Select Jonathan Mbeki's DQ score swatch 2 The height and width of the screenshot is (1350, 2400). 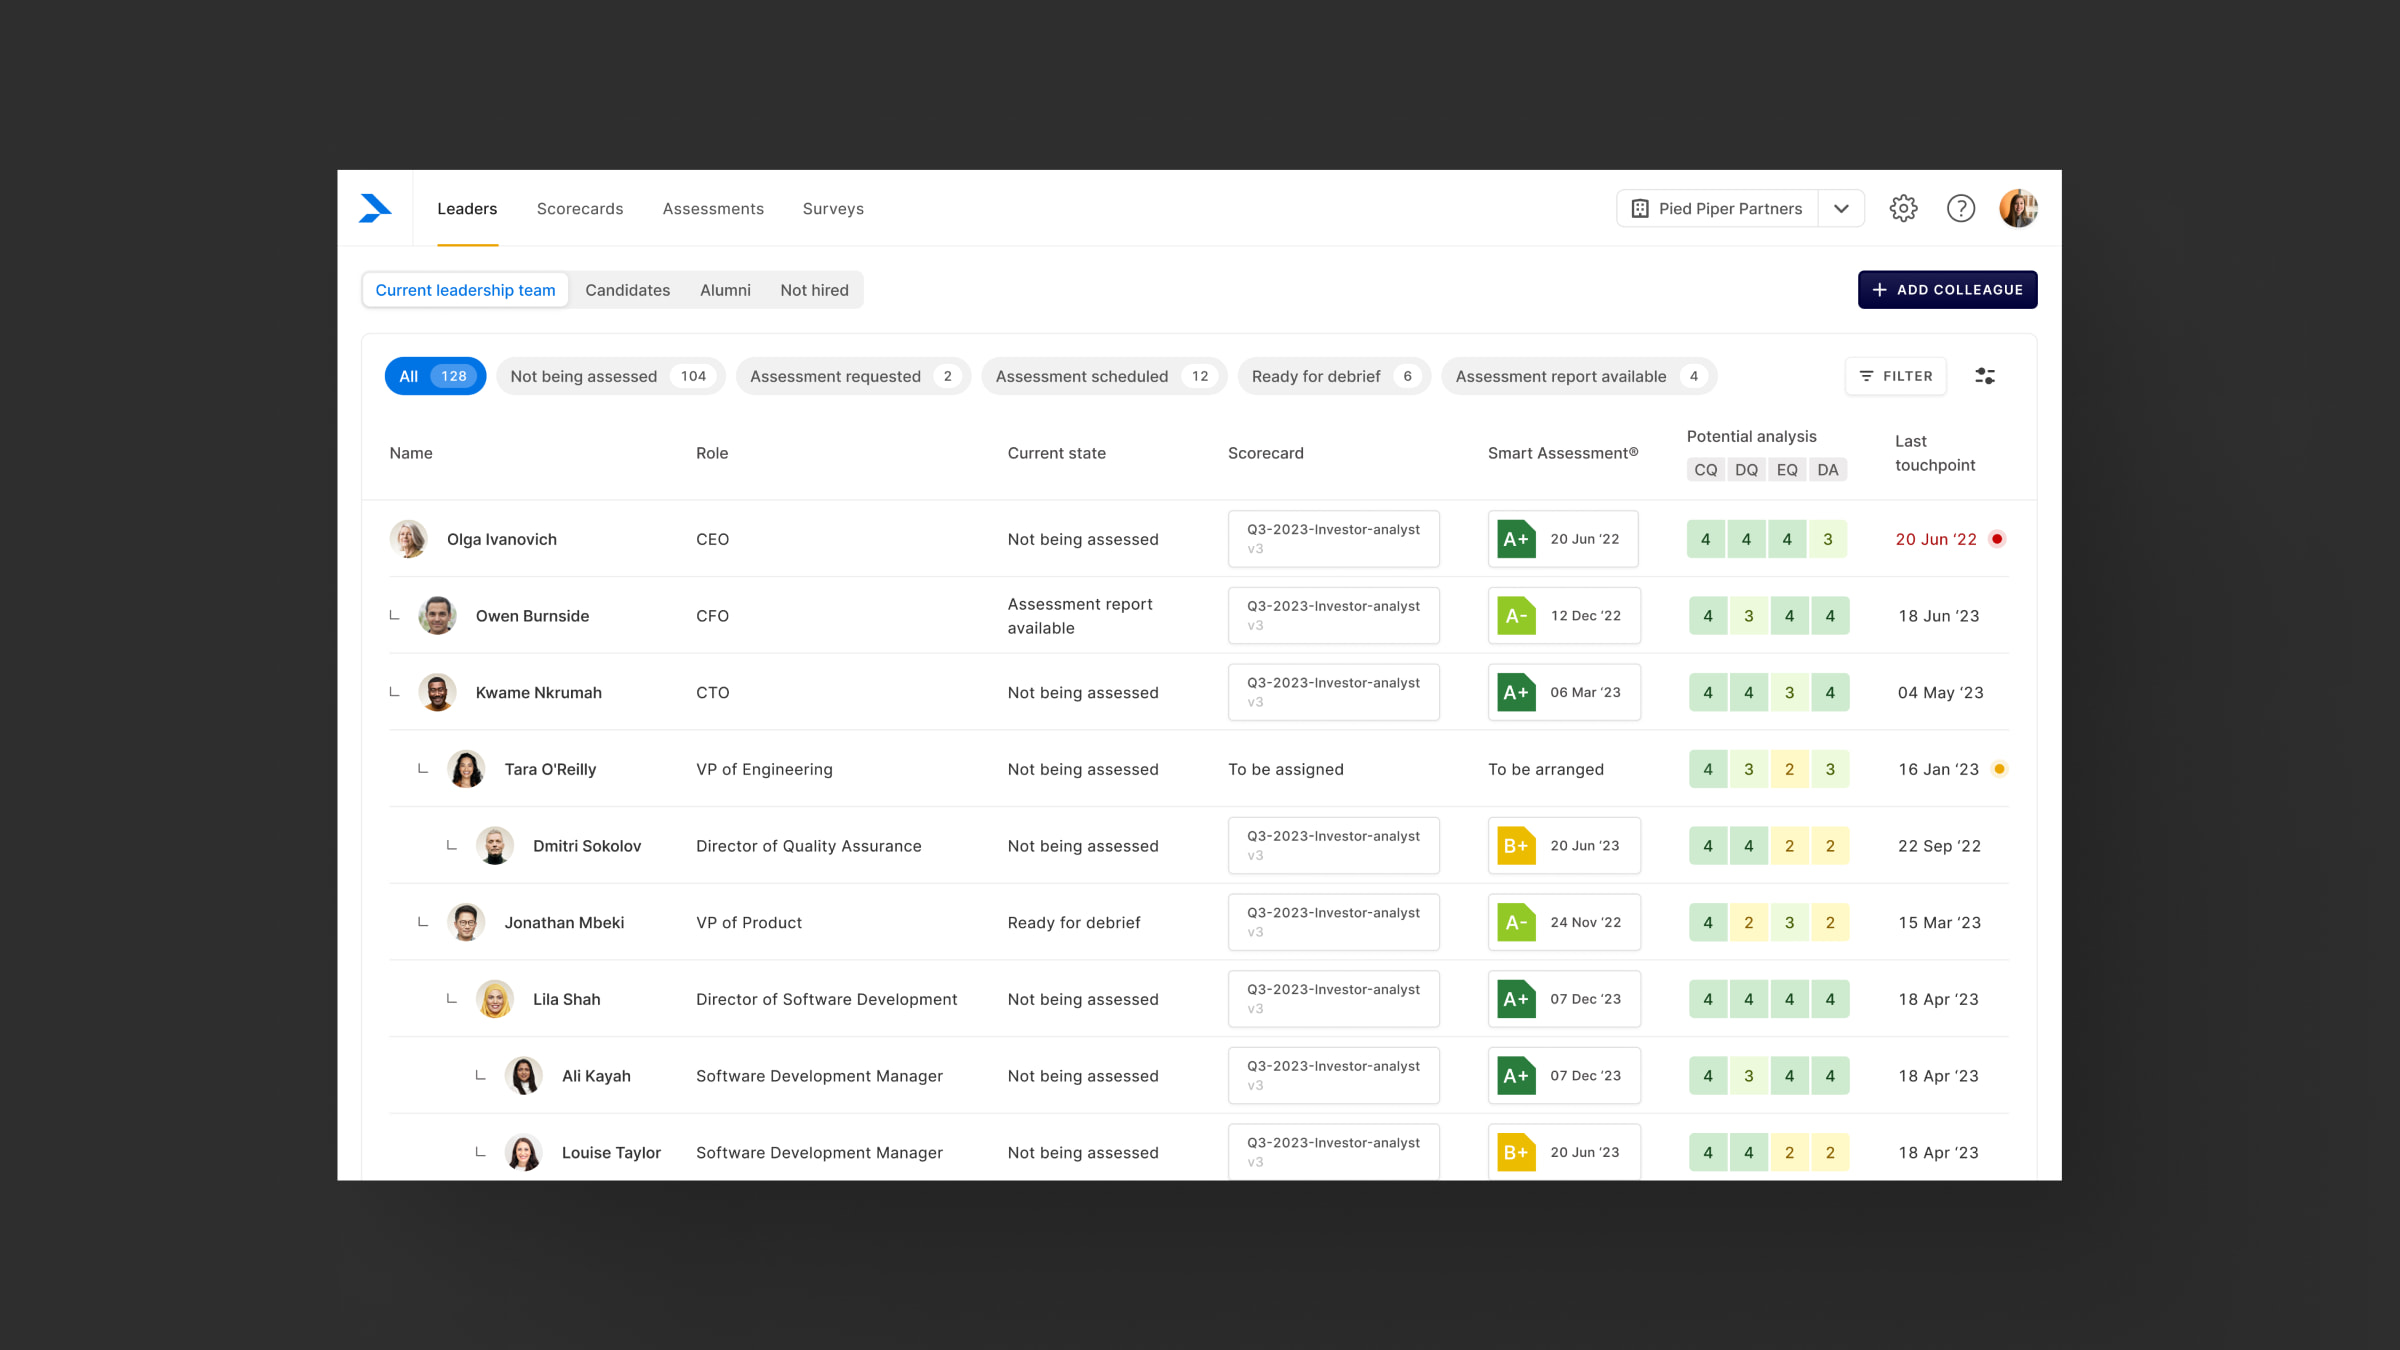pos(1748,922)
